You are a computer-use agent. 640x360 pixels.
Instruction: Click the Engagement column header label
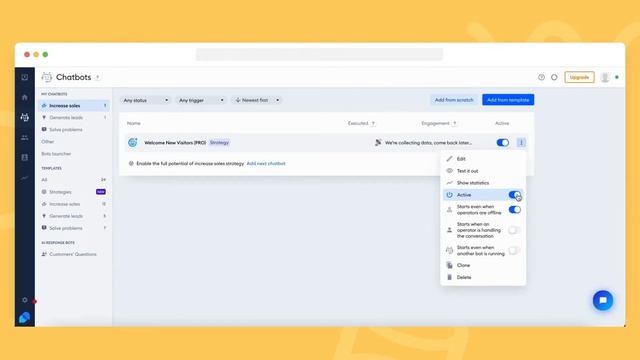[x=435, y=123]
